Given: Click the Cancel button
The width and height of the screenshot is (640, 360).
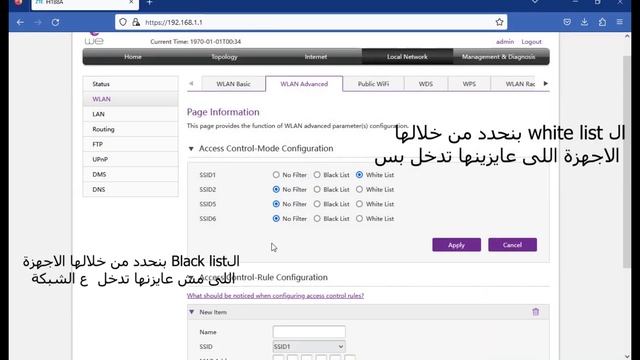Looking at the screenshot, I should [512, 245].
